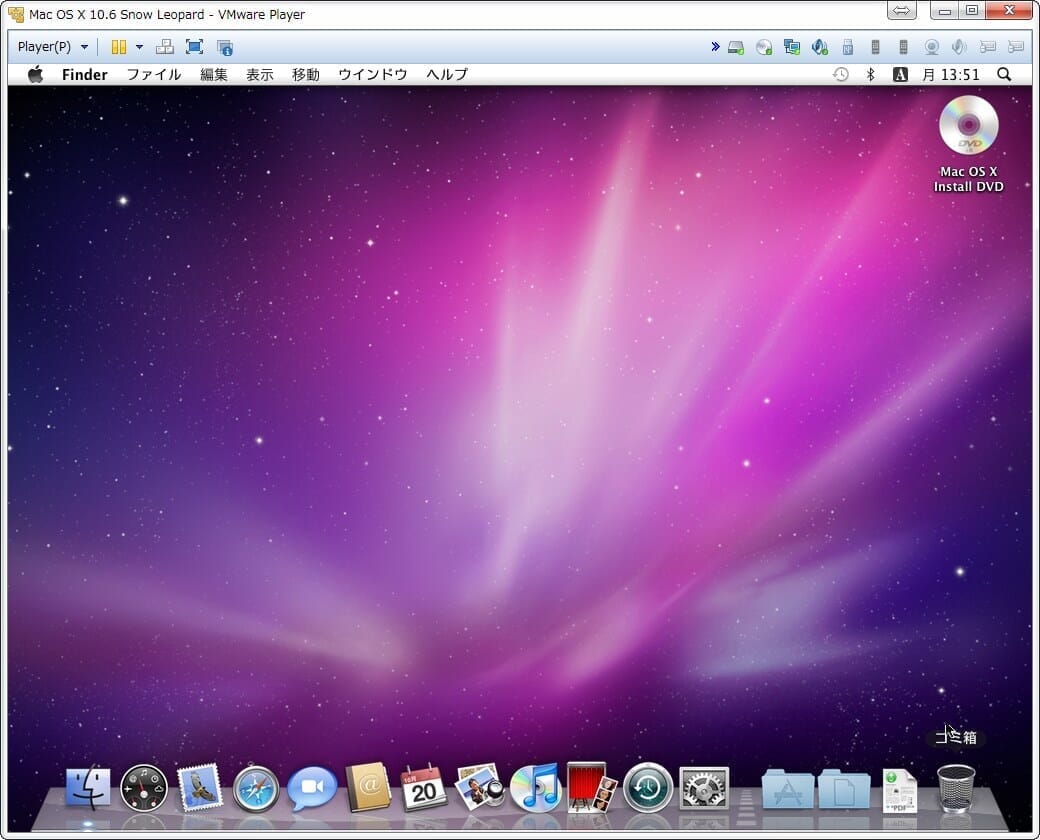The image size is (1040, 840).
Task: Expand the Applications folder stack
Action: pos(787,789)
